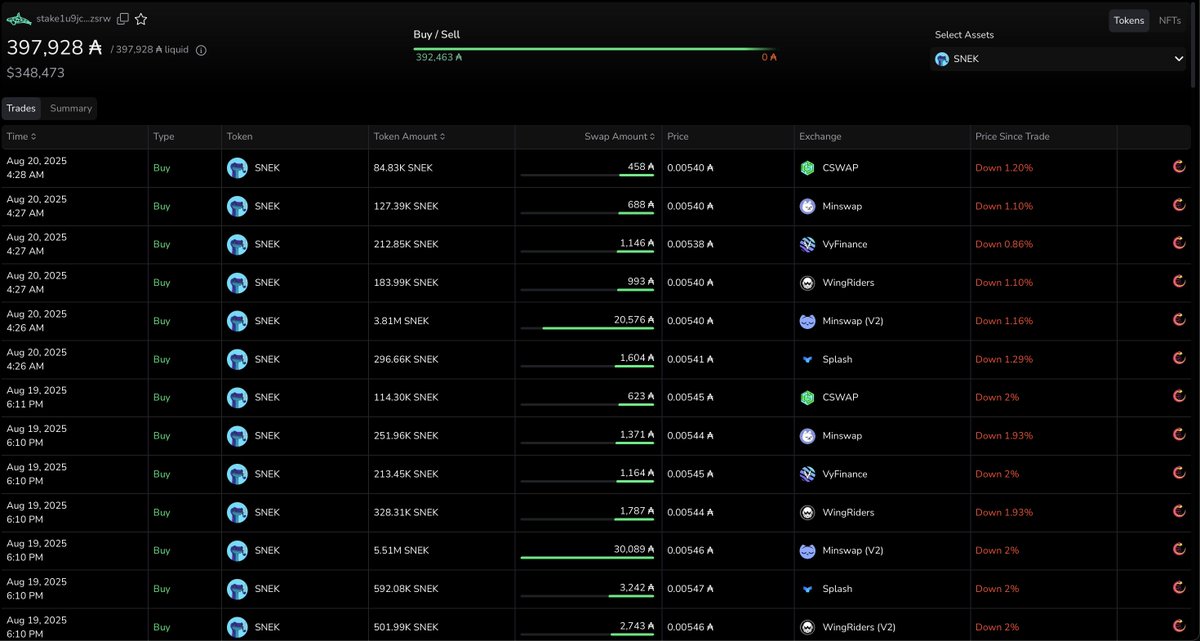
Task: Click 'Down 1.20%' price change text
Action: (x=1004, y=168)
